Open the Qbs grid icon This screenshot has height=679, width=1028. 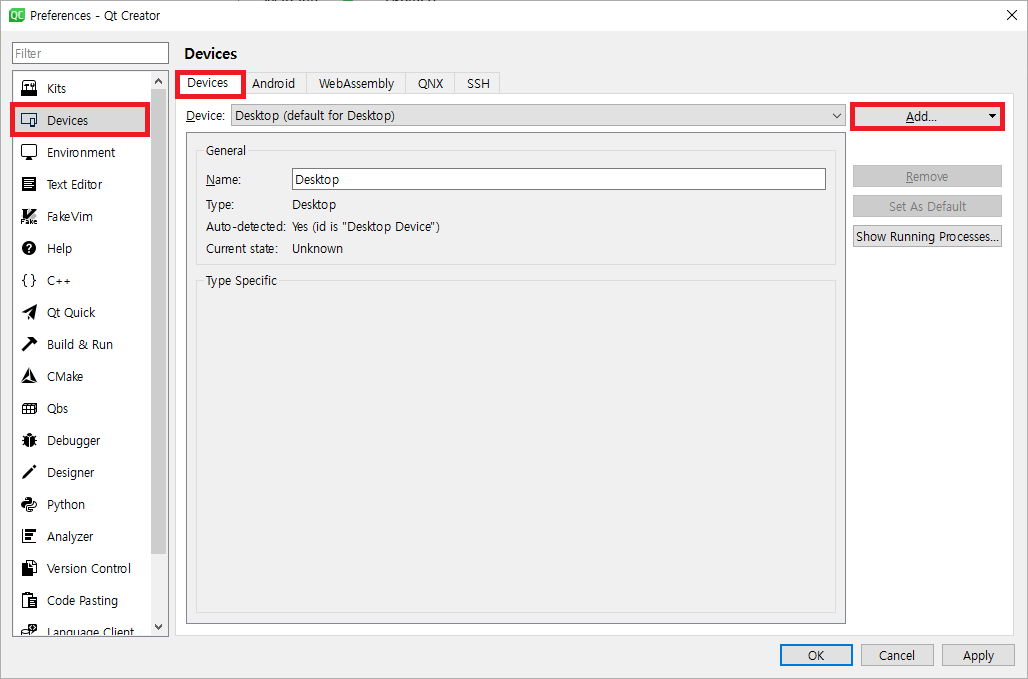click(x=30, y=408)
